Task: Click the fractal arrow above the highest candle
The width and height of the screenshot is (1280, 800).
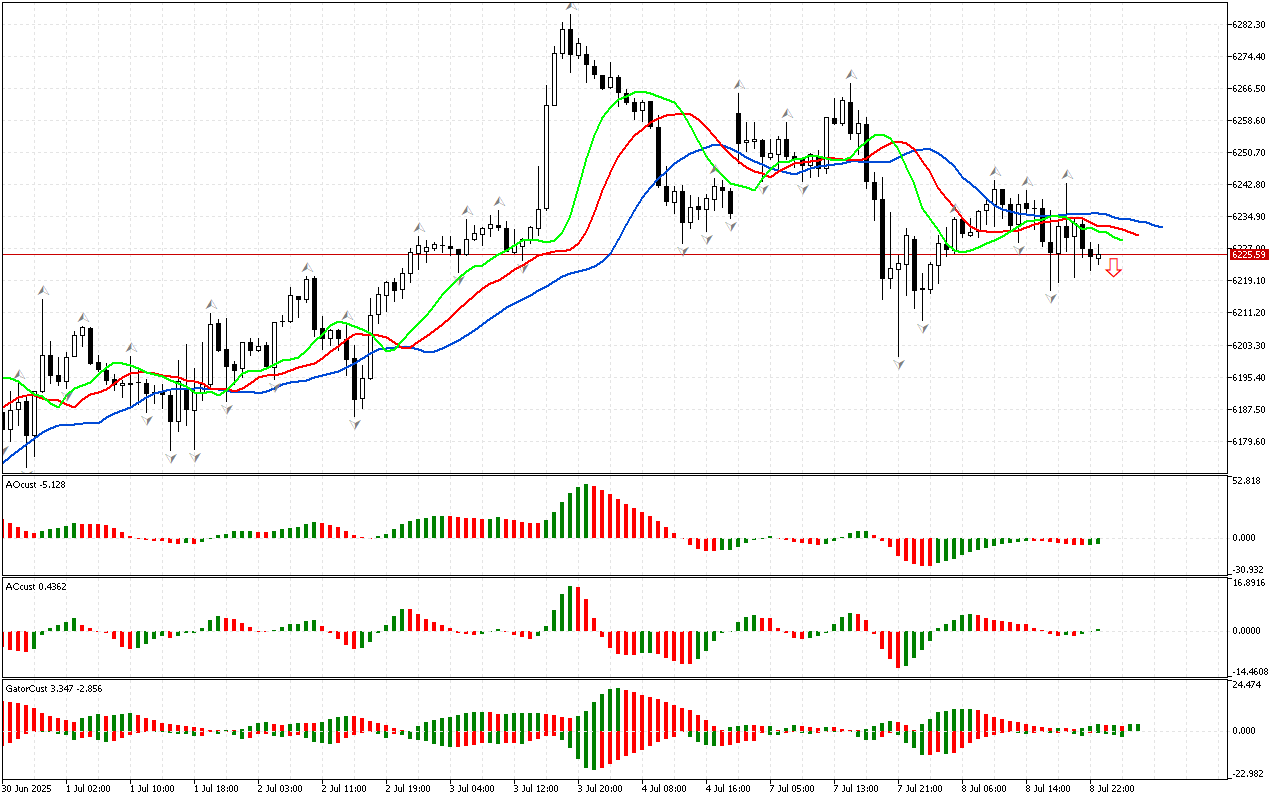Action: pyautogui.click(x=570, y=8)
